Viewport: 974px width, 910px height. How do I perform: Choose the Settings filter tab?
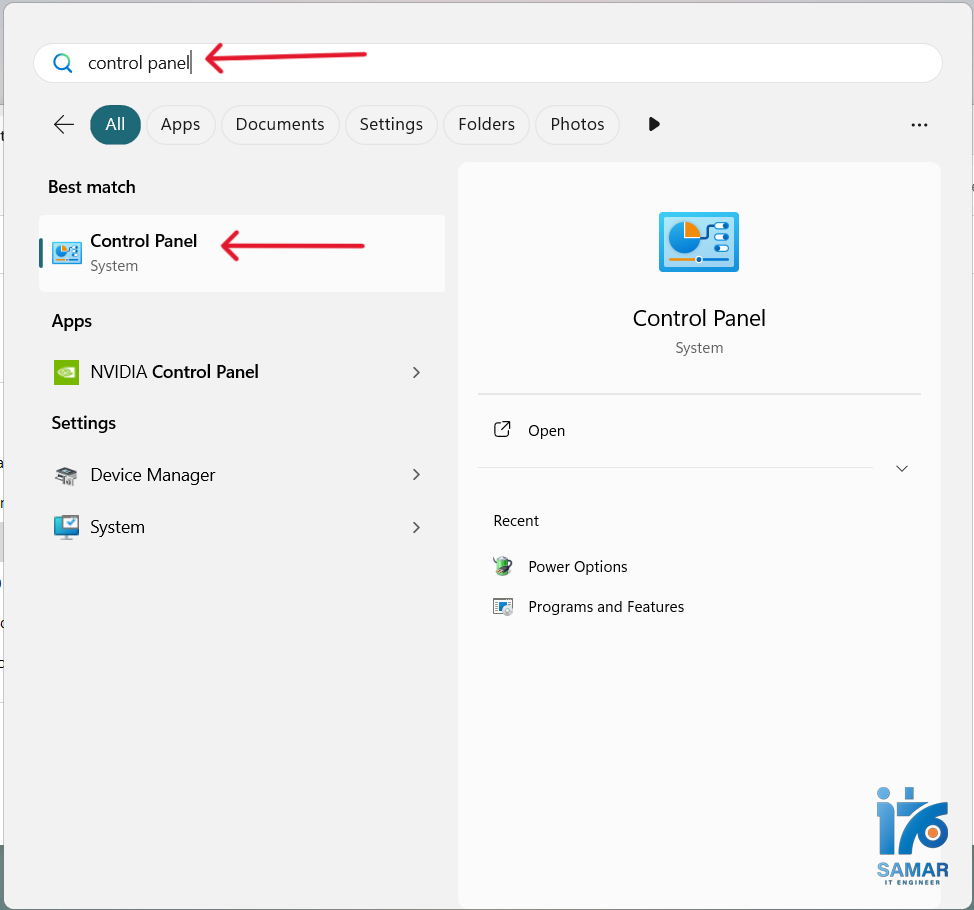(x=391, y=124)
